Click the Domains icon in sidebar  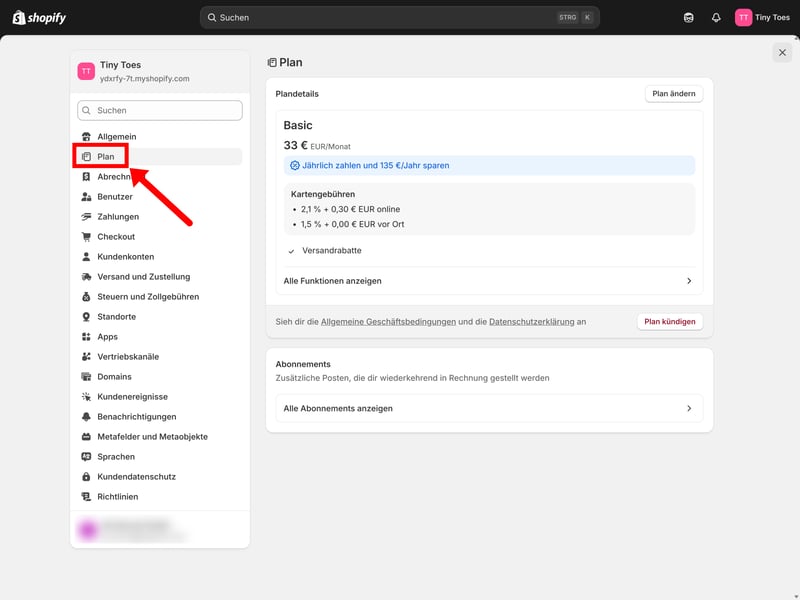[x=86, y=377]
